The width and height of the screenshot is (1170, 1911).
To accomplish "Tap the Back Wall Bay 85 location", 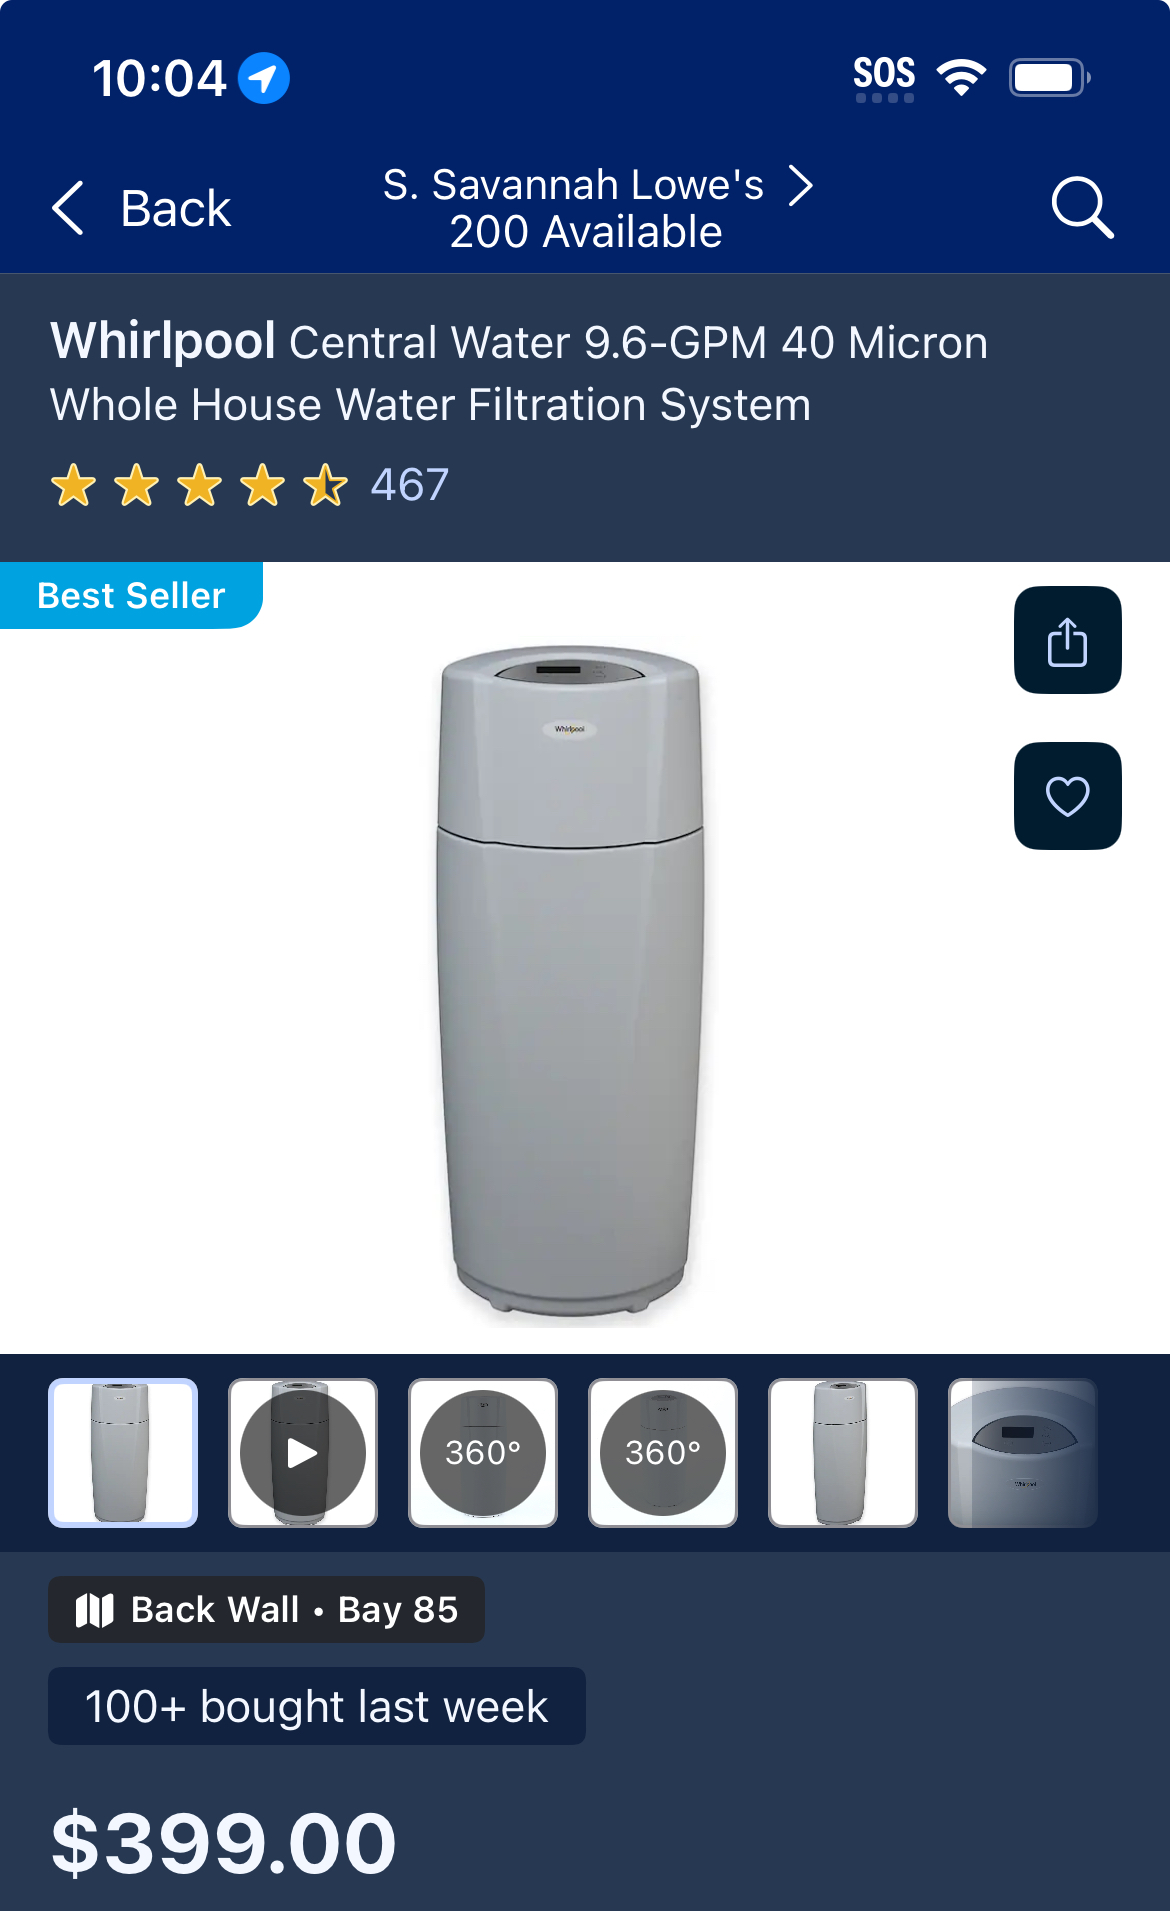I will tap(267, 1609).
